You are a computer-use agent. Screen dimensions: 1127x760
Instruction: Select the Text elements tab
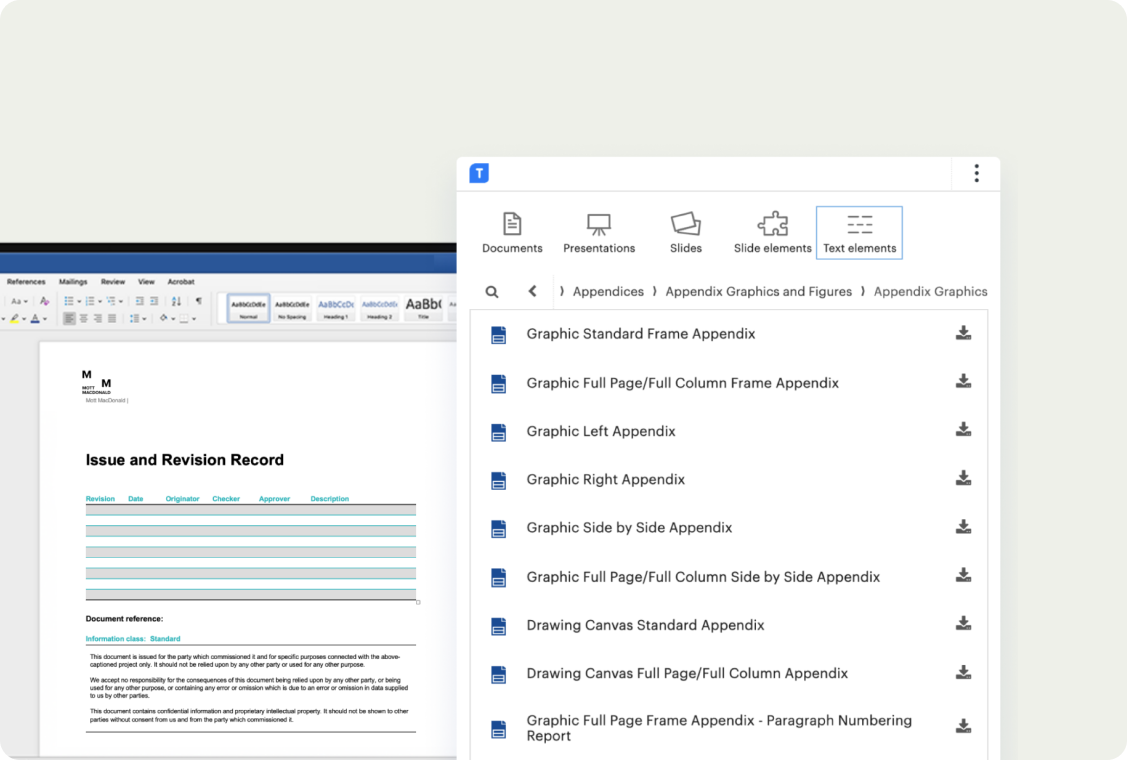pos(859,233)
